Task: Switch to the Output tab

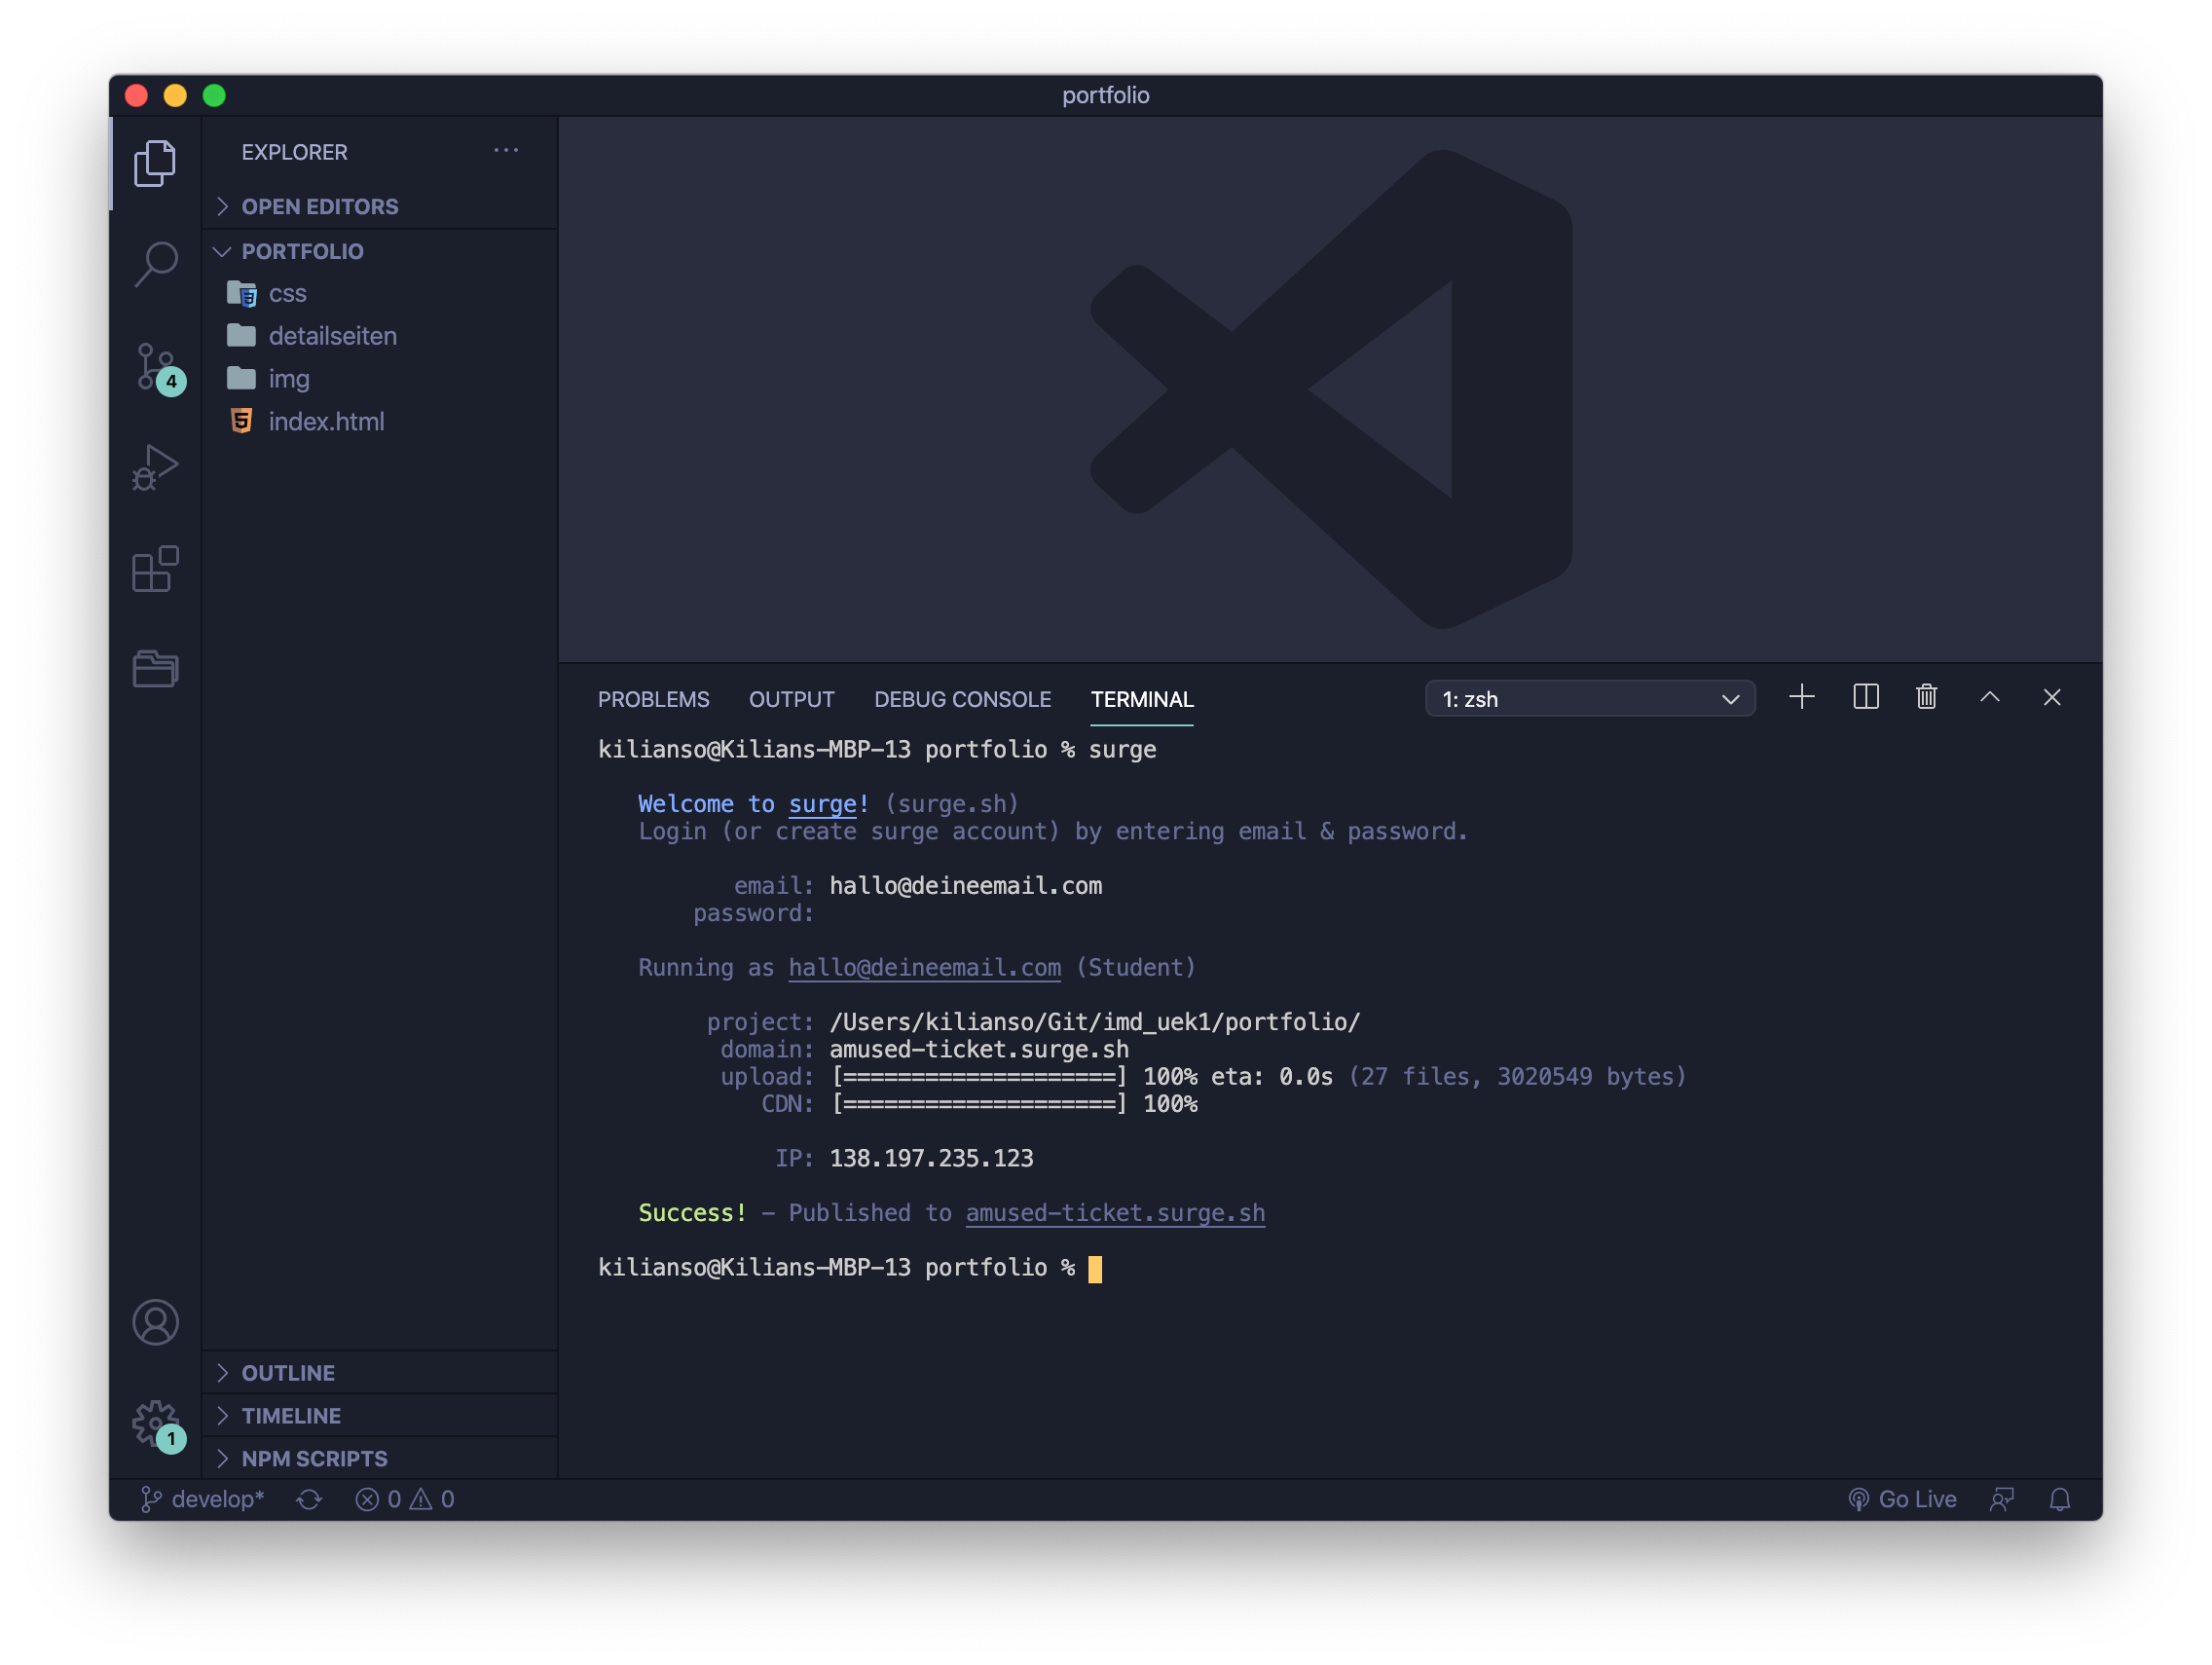Action: pyautogui.click(x=791, y=700)
